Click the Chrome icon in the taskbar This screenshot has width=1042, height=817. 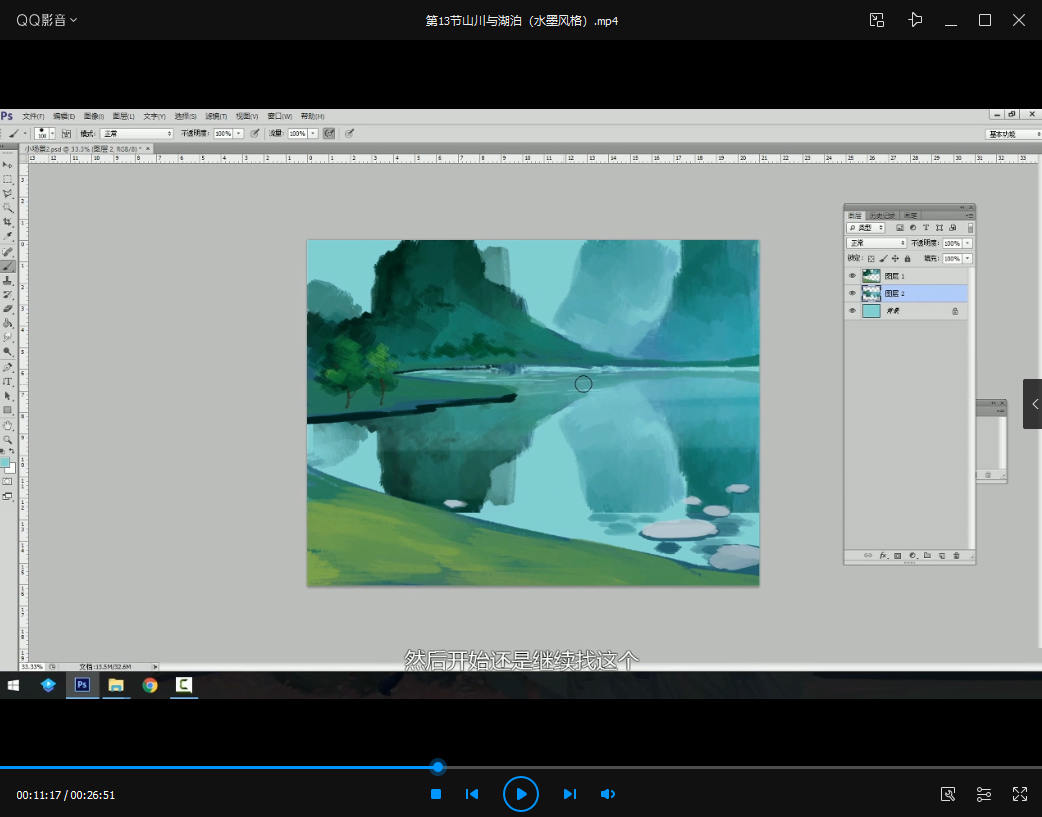point(150,685)
